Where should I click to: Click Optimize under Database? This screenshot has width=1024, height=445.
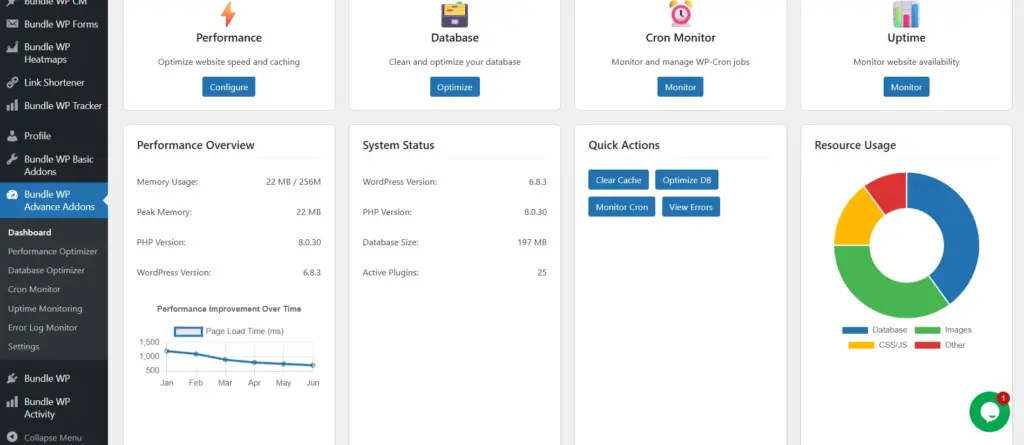455,87
